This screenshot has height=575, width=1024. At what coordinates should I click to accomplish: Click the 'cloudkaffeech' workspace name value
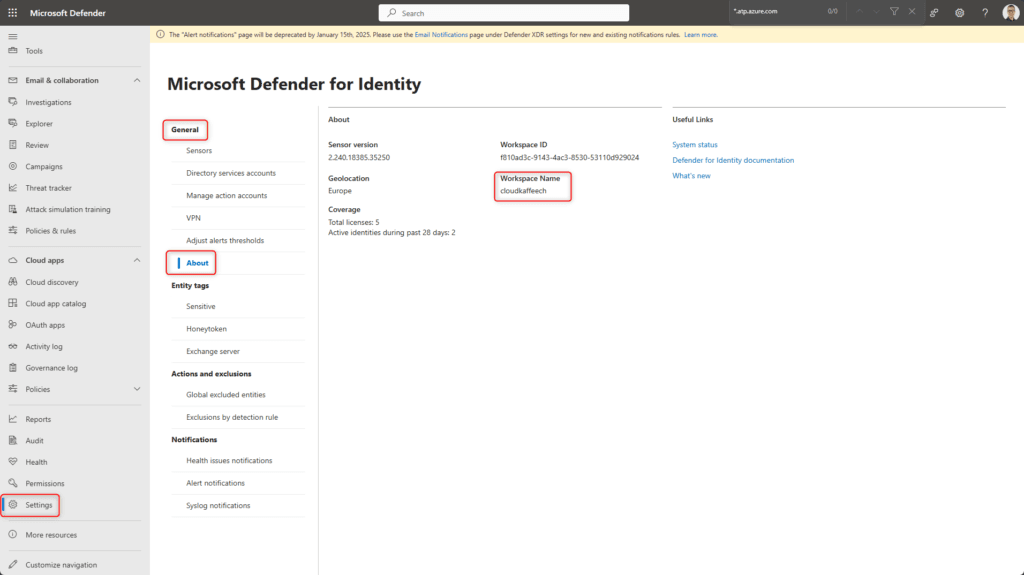pos(523,191)
